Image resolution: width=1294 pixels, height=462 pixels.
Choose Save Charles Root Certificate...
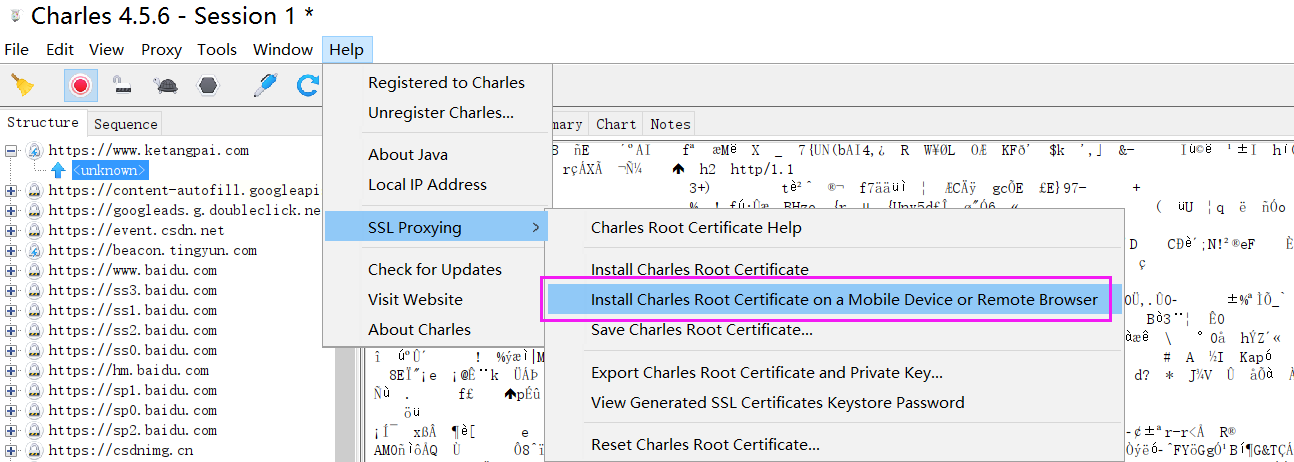coord(702,329)
